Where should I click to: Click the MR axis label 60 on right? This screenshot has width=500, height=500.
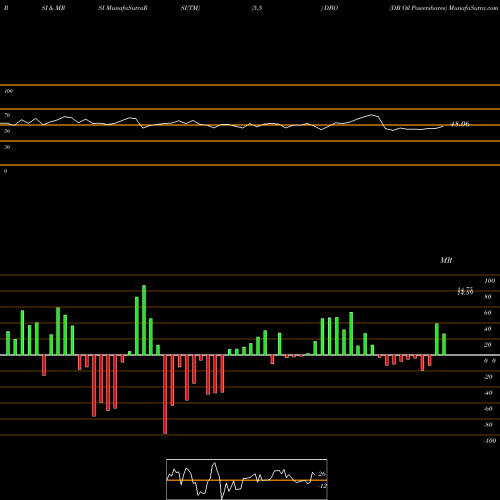[488, 313]
